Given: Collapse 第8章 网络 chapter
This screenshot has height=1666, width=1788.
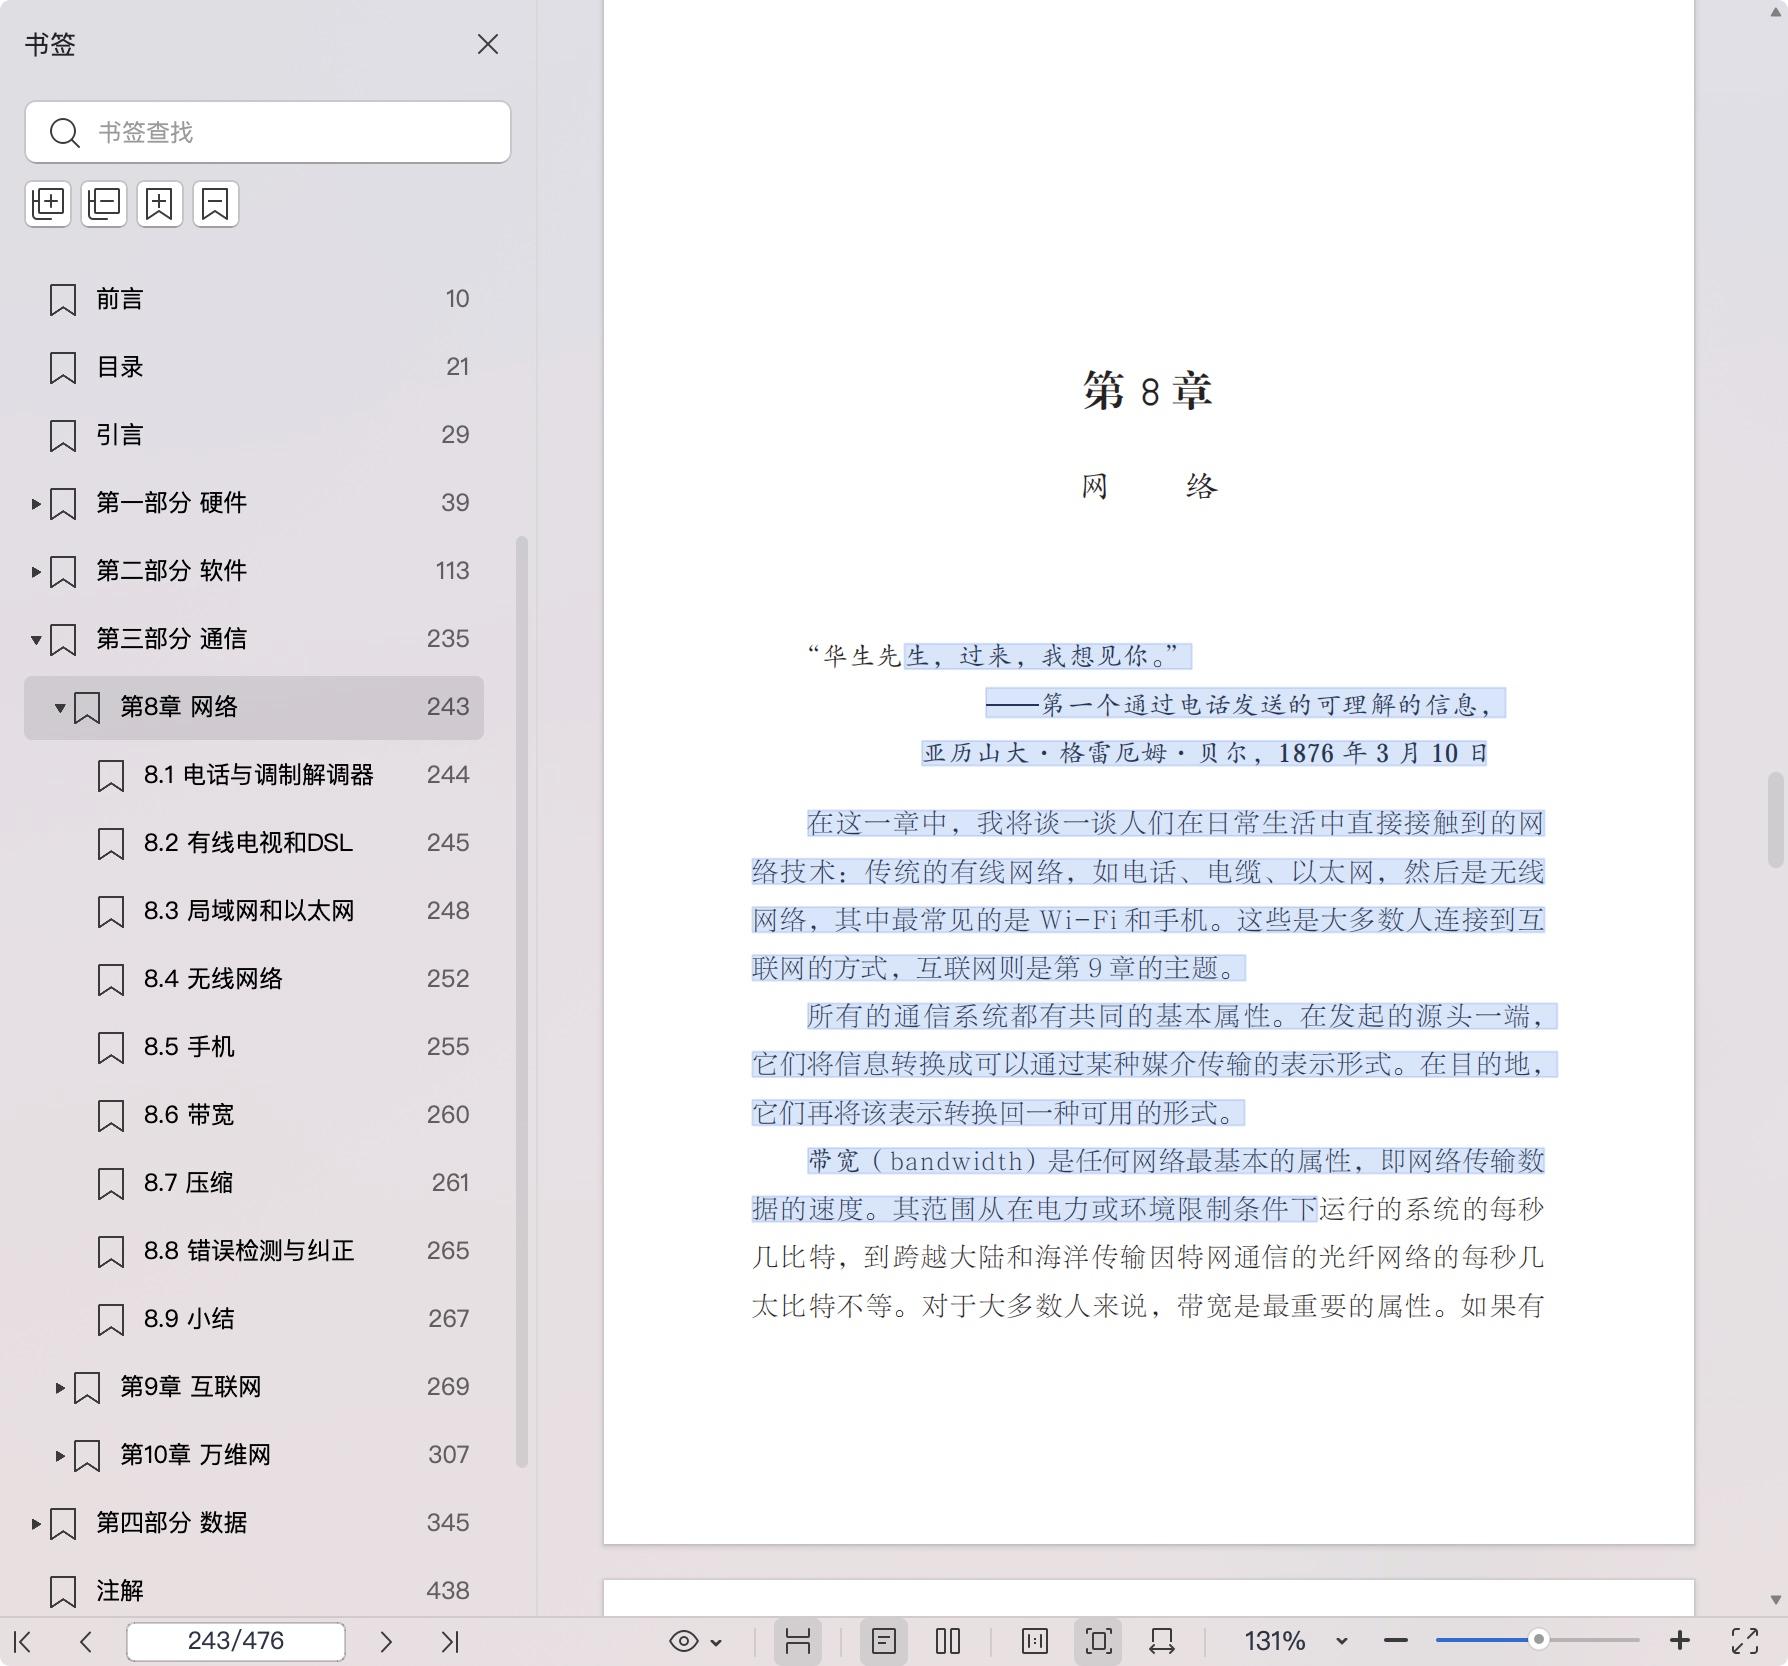Looking at the screenshot, I should pos(59,707).
